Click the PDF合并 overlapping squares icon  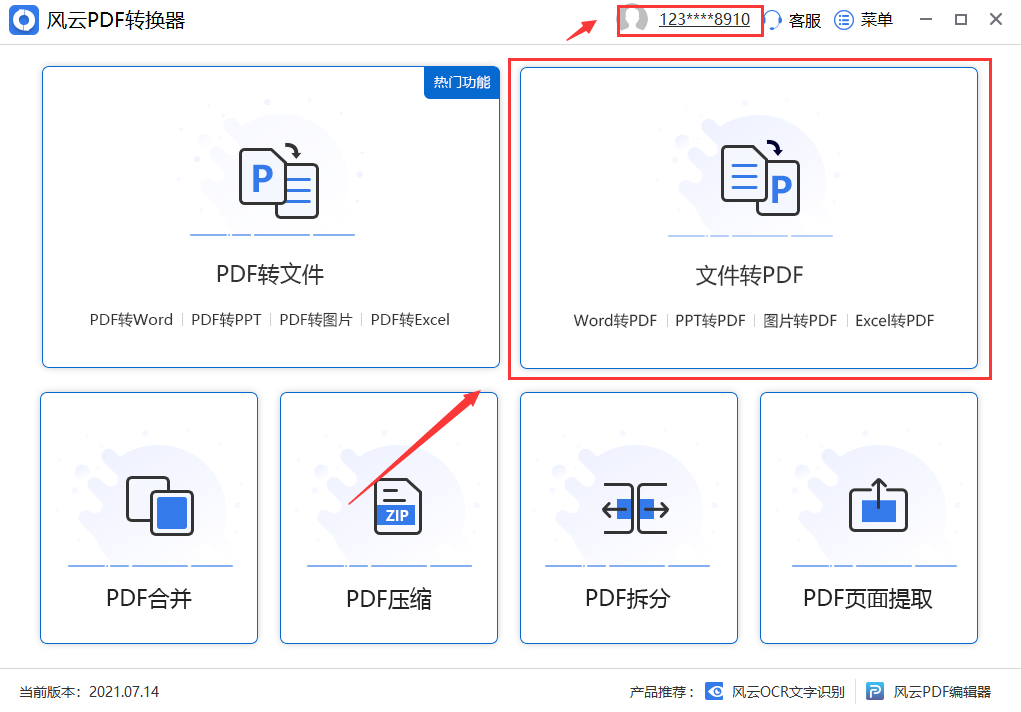click(160, 506)
